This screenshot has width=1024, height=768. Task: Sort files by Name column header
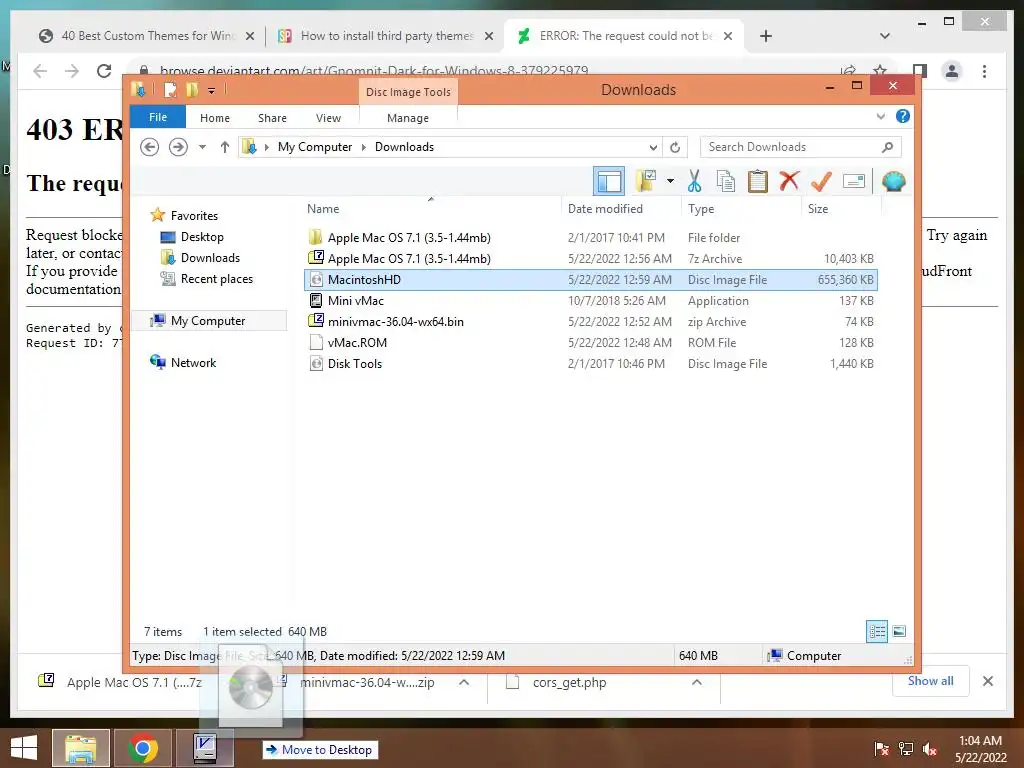(x=431, y=209)
